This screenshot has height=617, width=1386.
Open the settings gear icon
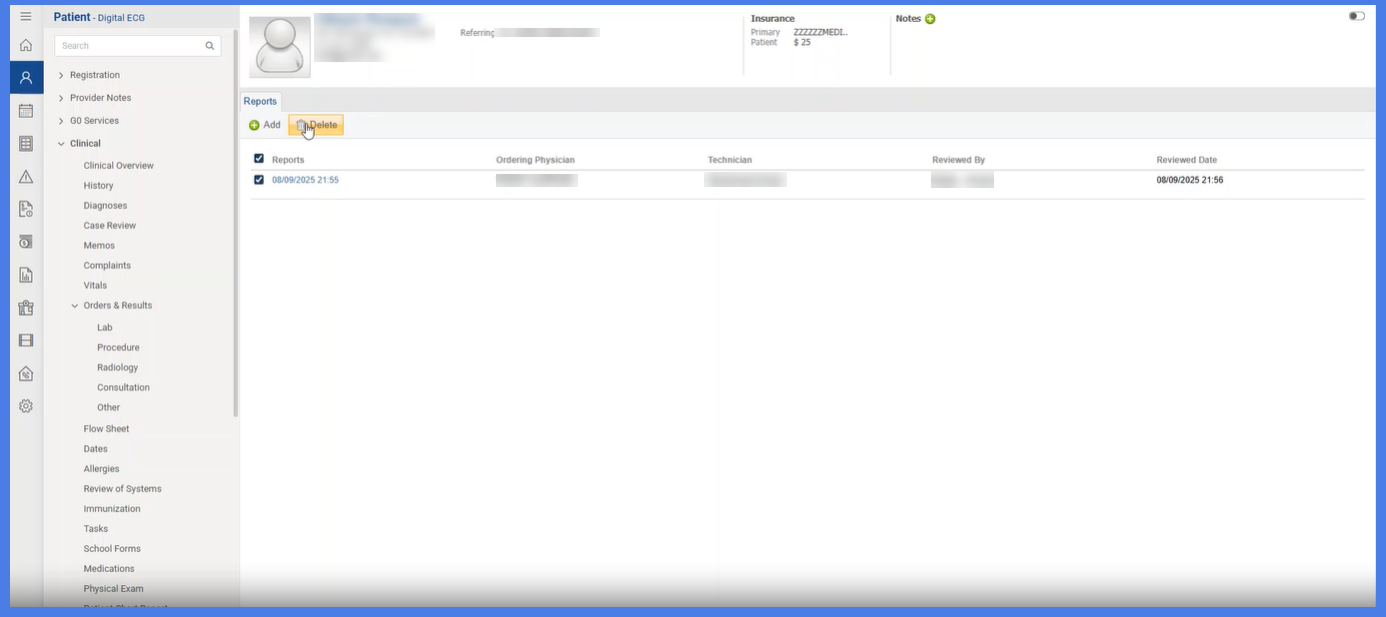(x=26, y=406)
